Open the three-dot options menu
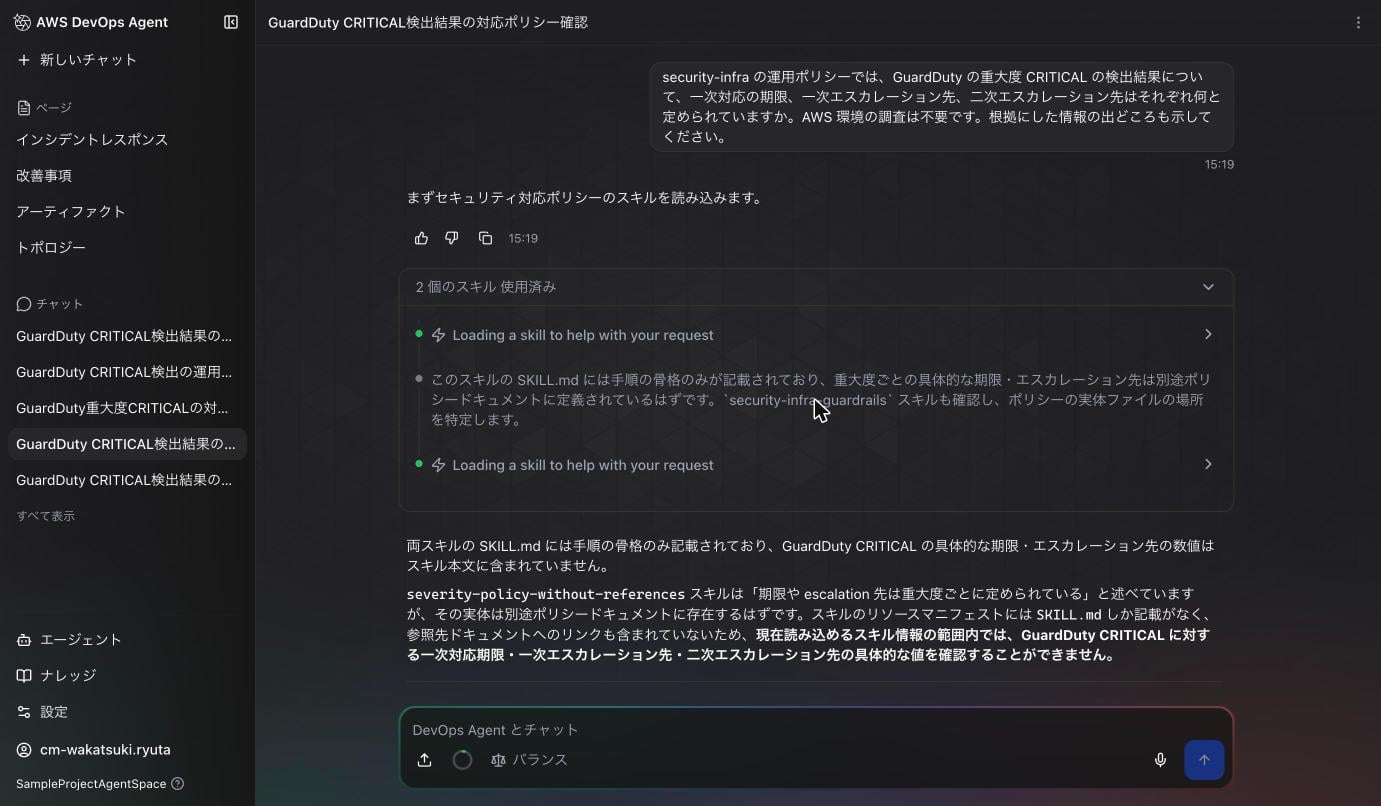The height and width of the screenshot is (806, 1381). [1358, 22]
